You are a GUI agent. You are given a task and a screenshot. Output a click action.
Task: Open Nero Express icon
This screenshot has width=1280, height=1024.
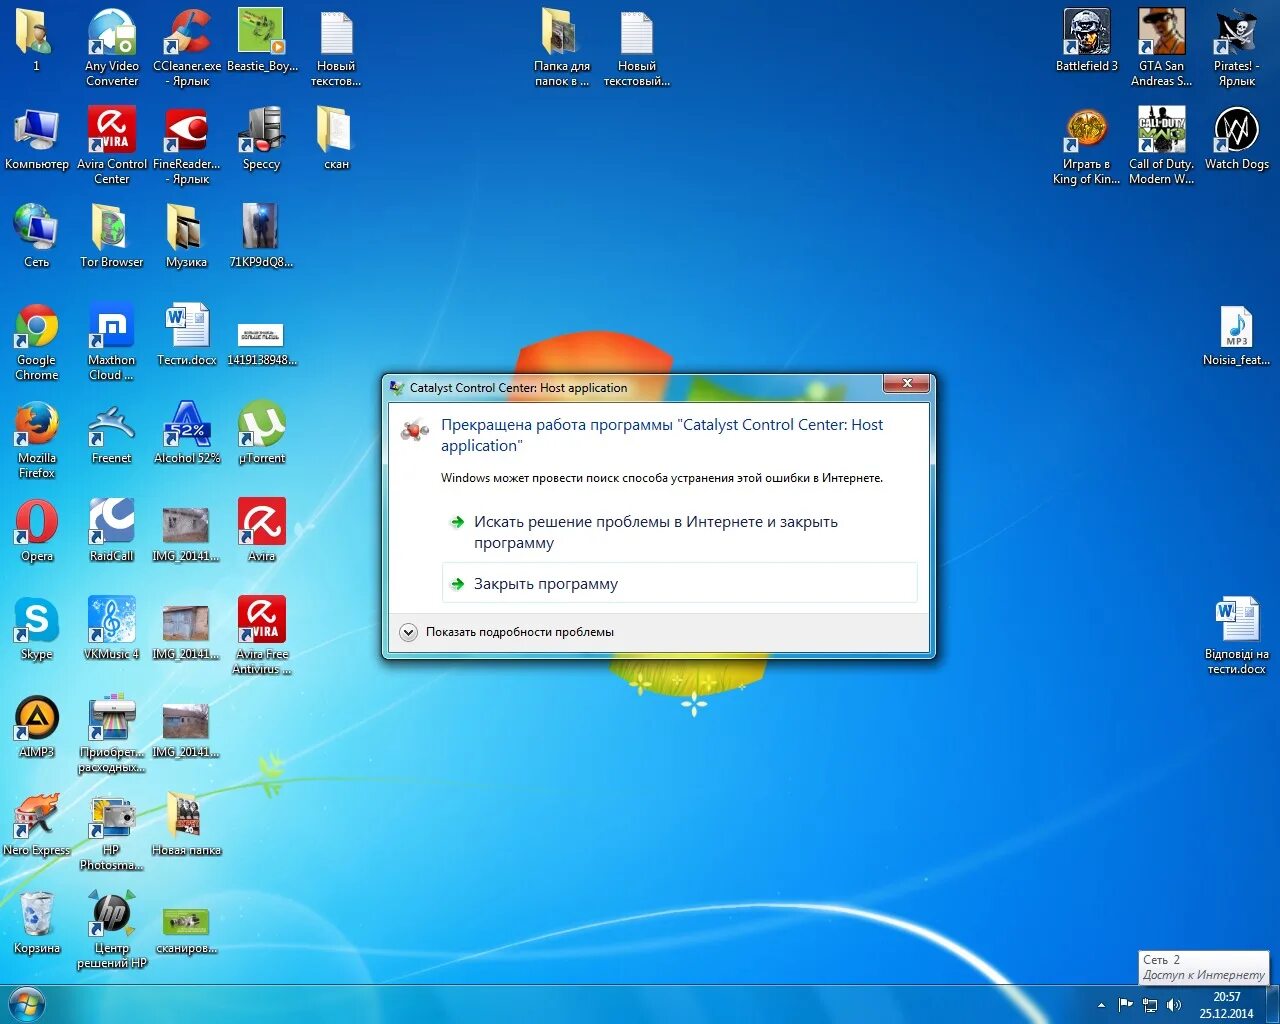click(37, 824)
